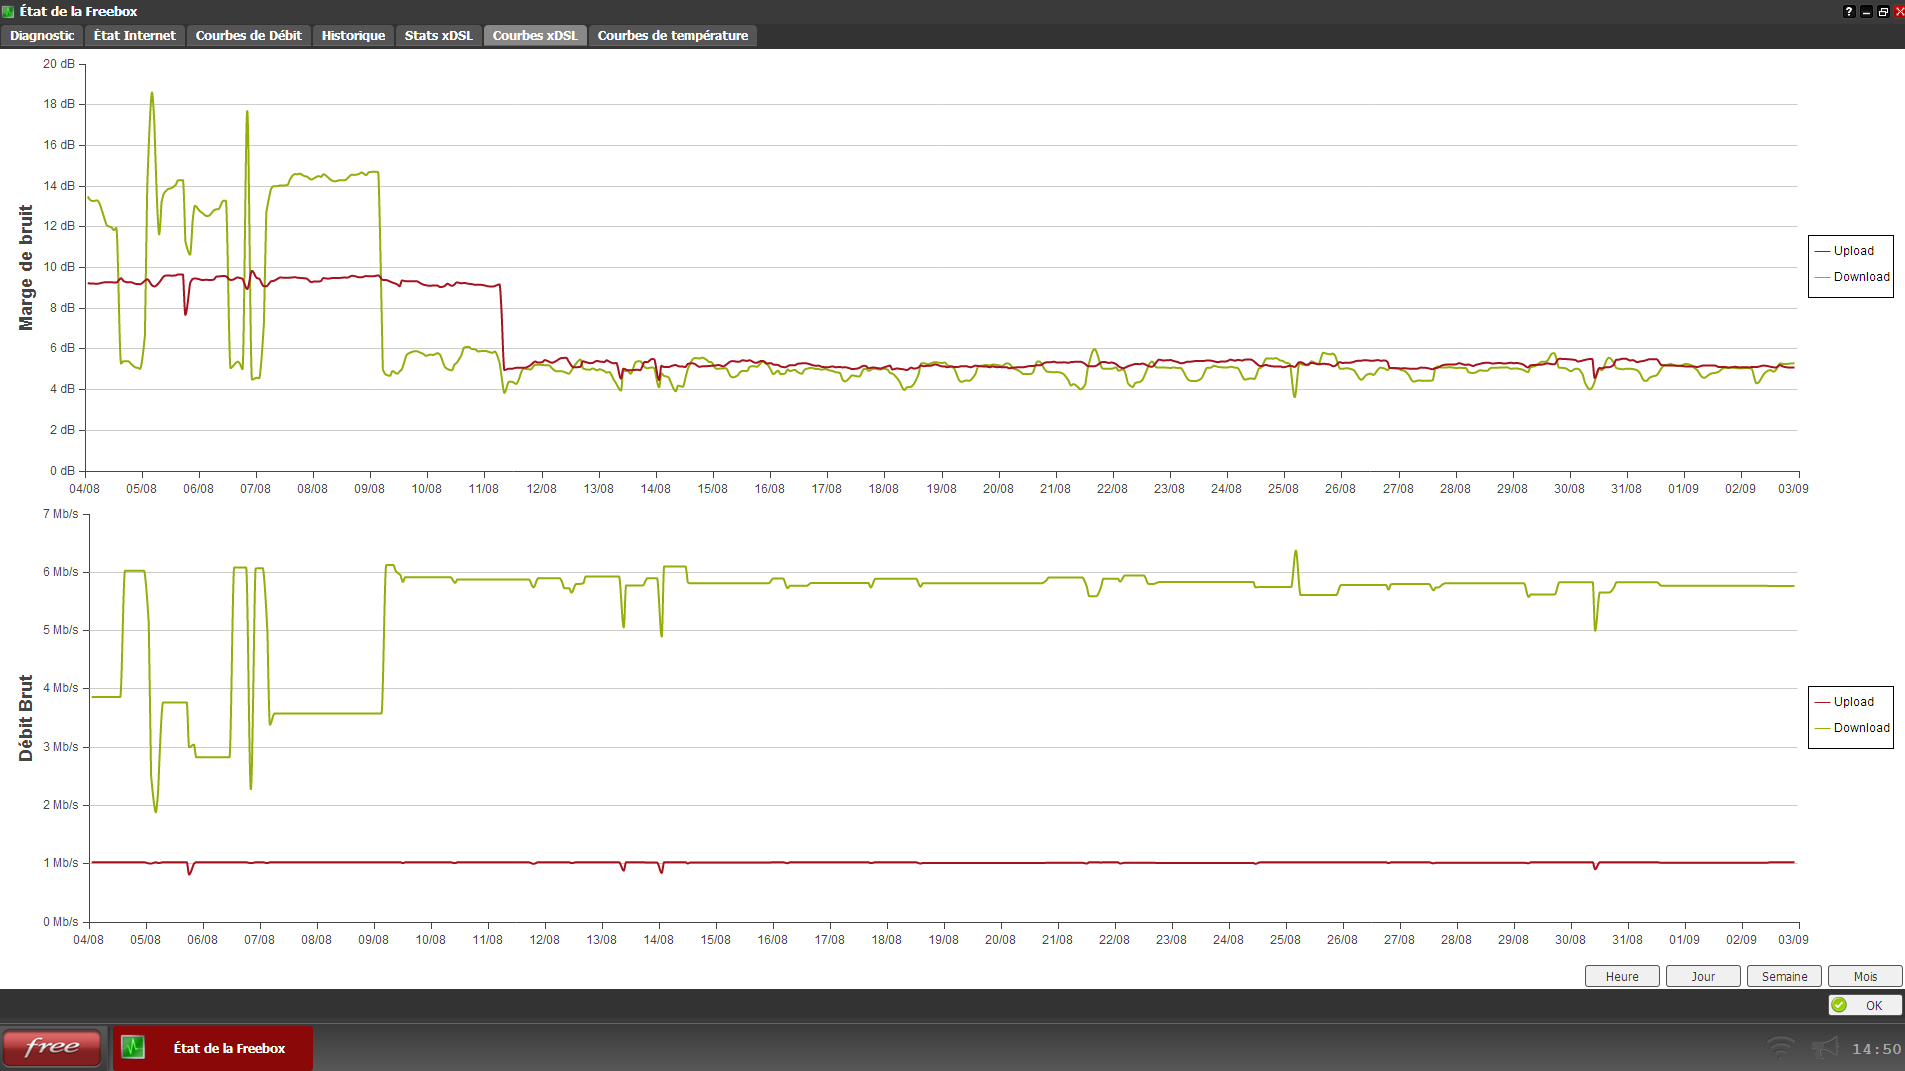Toggle the Upload curve in the Débit Brut legend
The width and height of the screenshot is (1905, 1071).
[1853, 701]
